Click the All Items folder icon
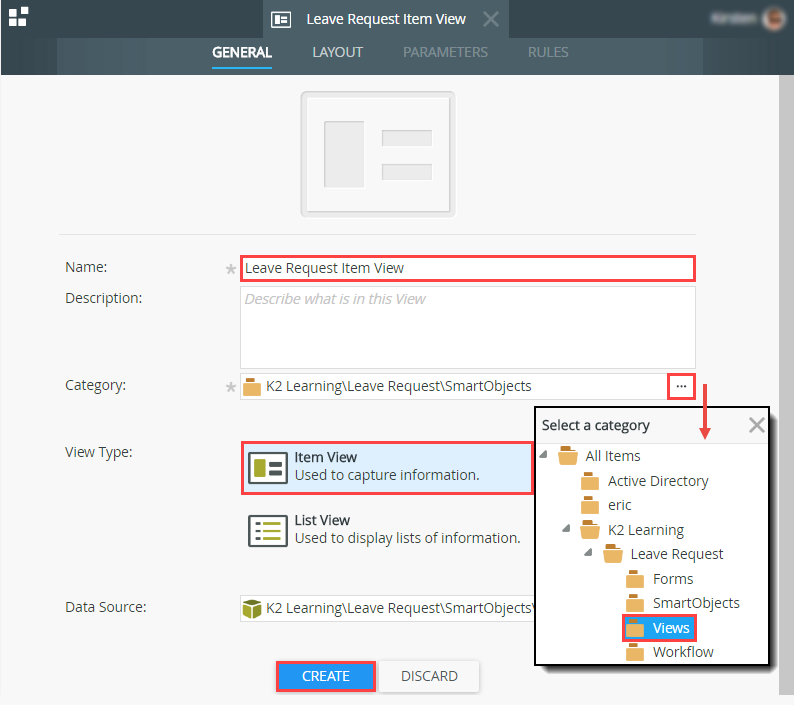Screen dimensions: 794x705 (568, 456)
